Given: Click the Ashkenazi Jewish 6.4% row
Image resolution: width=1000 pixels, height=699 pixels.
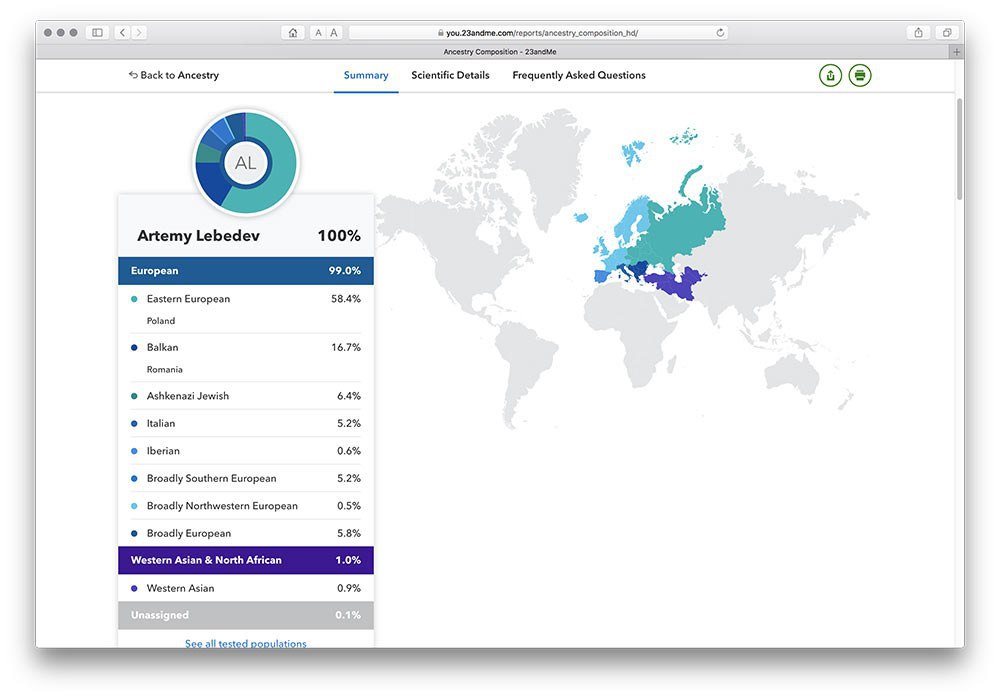Looking at the screenshot, I should click(x=246, y=395).
